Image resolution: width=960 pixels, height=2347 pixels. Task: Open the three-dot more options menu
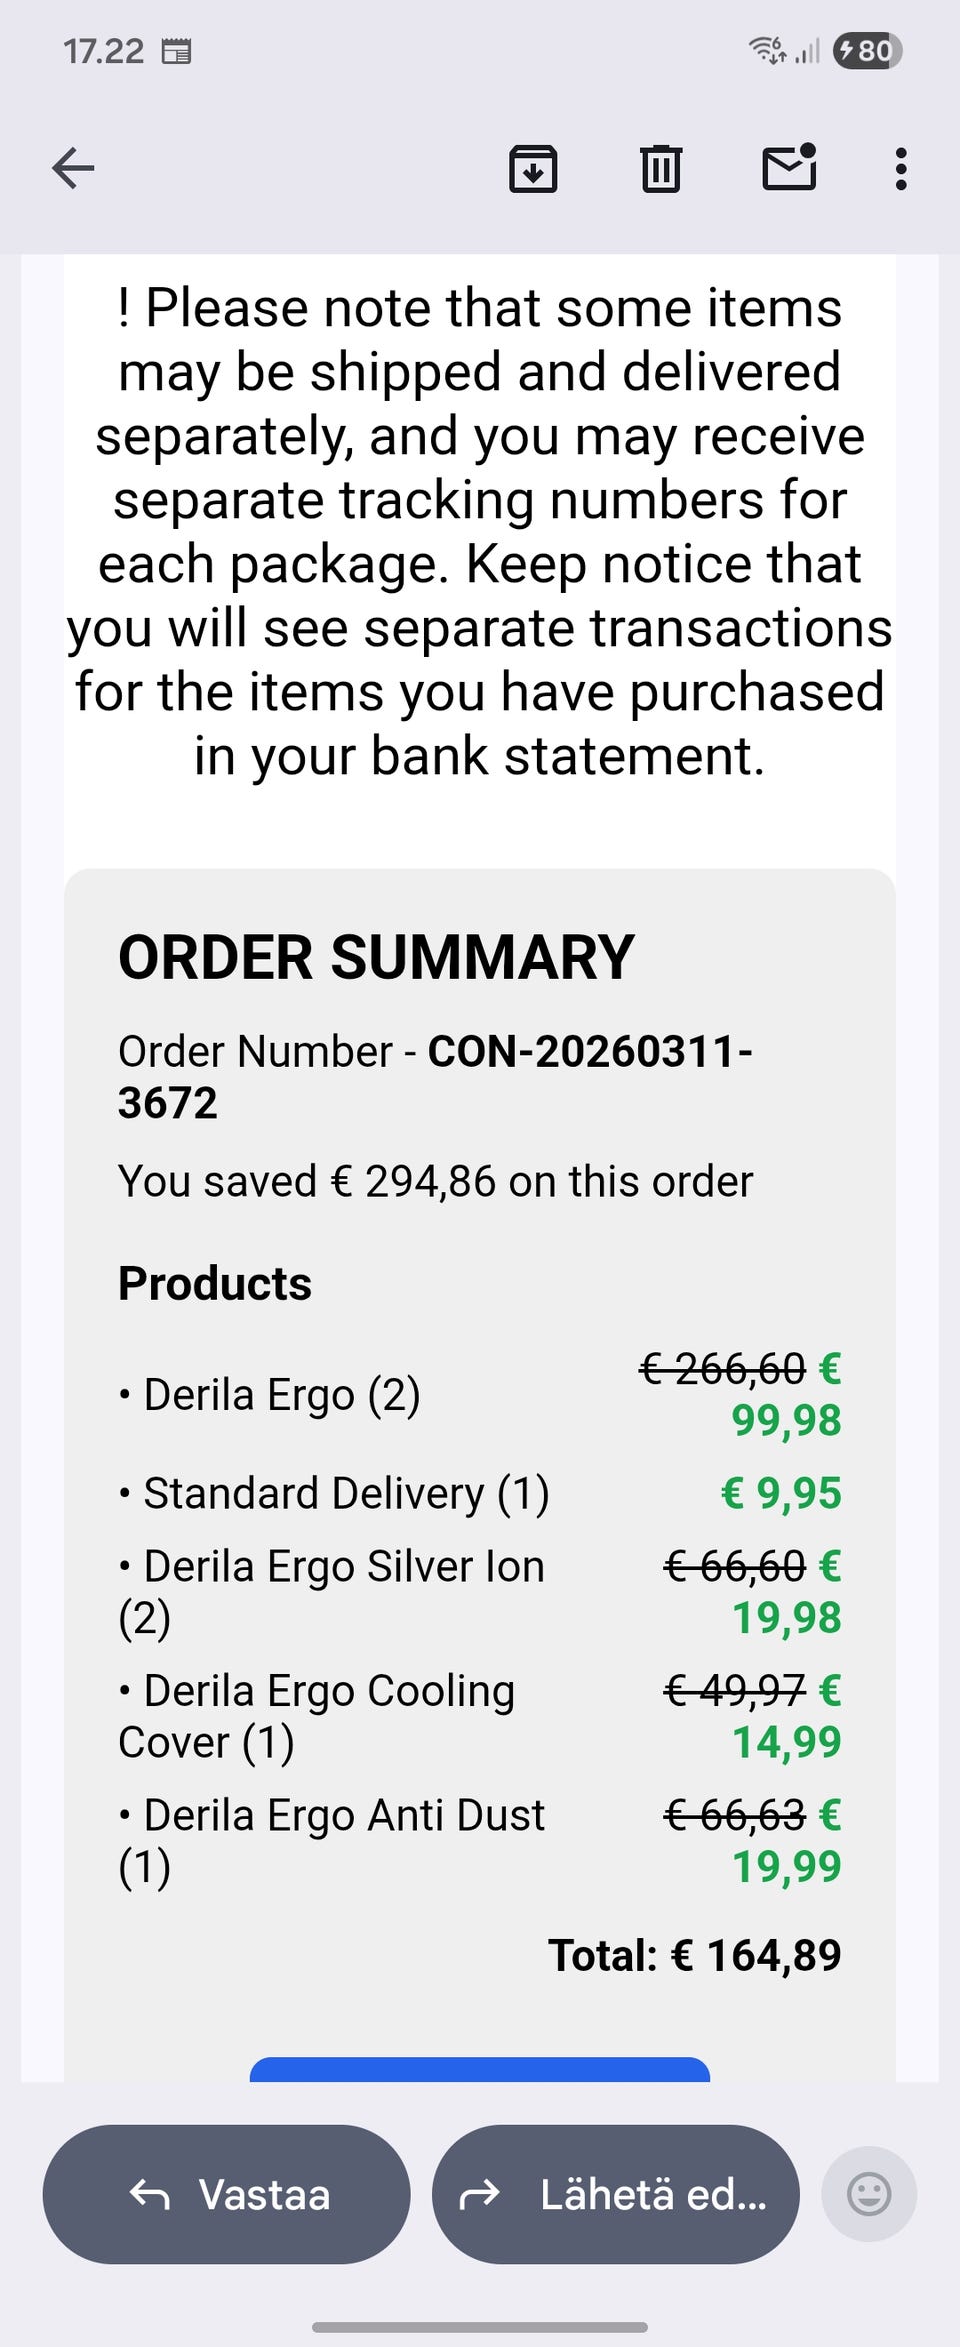(x=901, y=169)
